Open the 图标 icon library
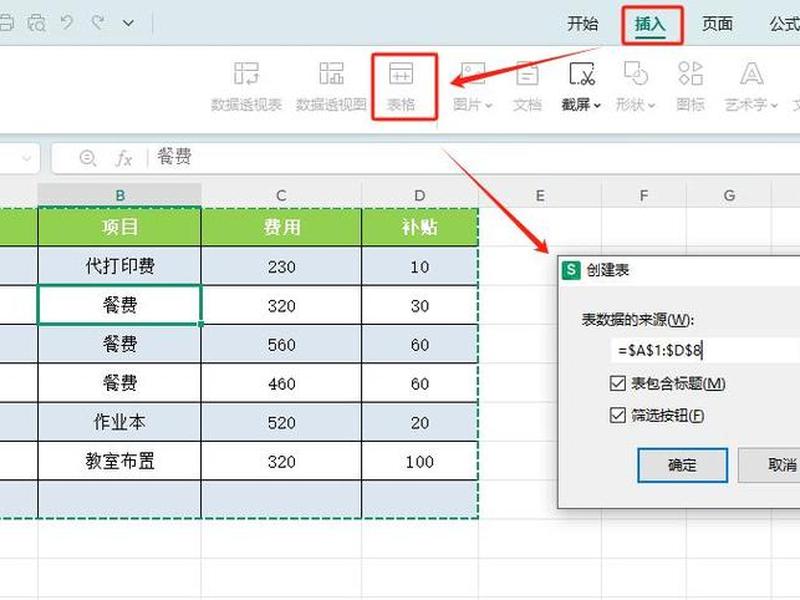Viewport: 800px width, 600px height. pos(690,86)
